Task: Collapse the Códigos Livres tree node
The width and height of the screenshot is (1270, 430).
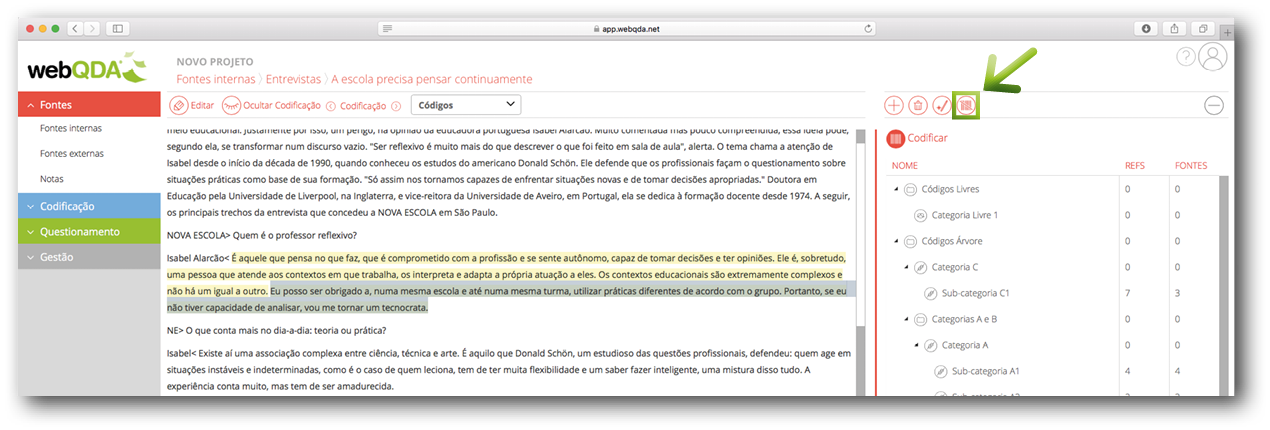Action: [x=896, y=189]
